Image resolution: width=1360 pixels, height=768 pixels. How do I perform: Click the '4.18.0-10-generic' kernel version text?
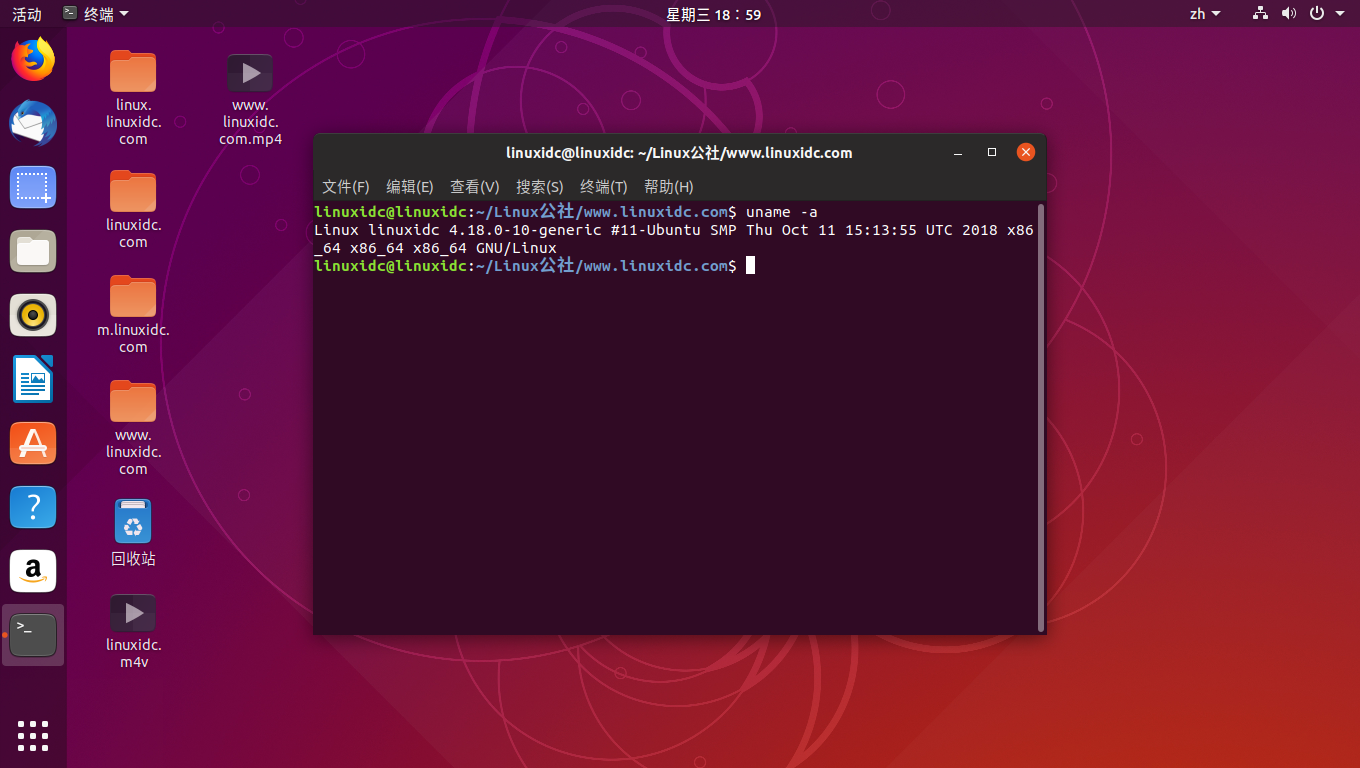(x=526, y=230)
